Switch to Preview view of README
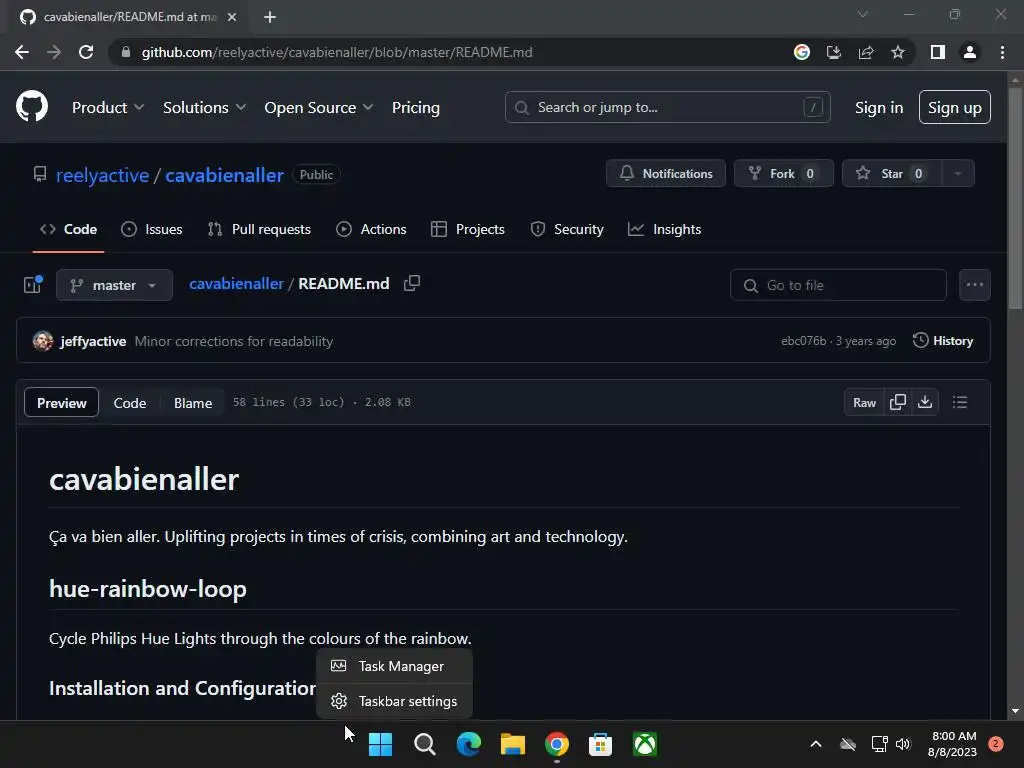This screenshot has height=768, width=1024. pos(61,402)
